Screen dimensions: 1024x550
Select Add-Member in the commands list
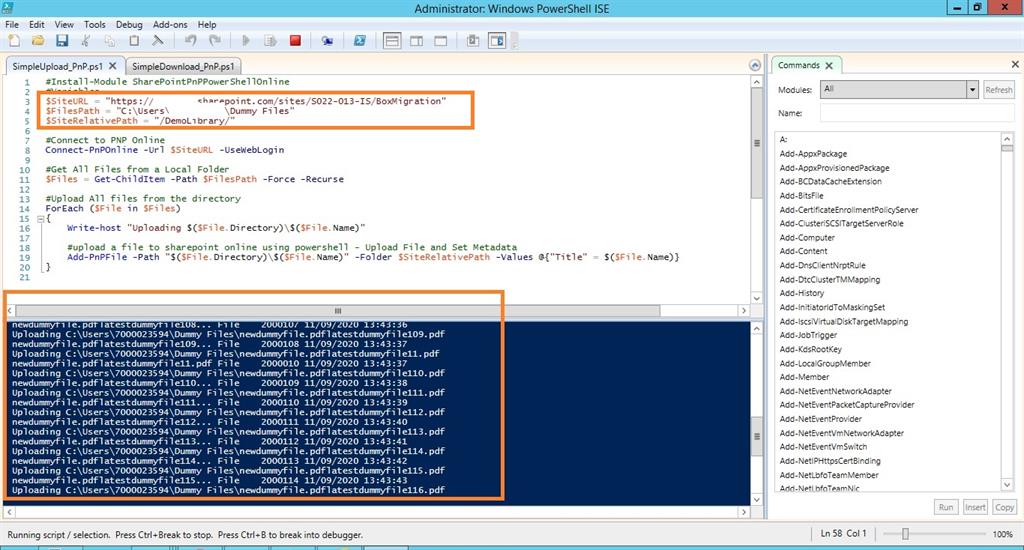[x=804, y=377]
